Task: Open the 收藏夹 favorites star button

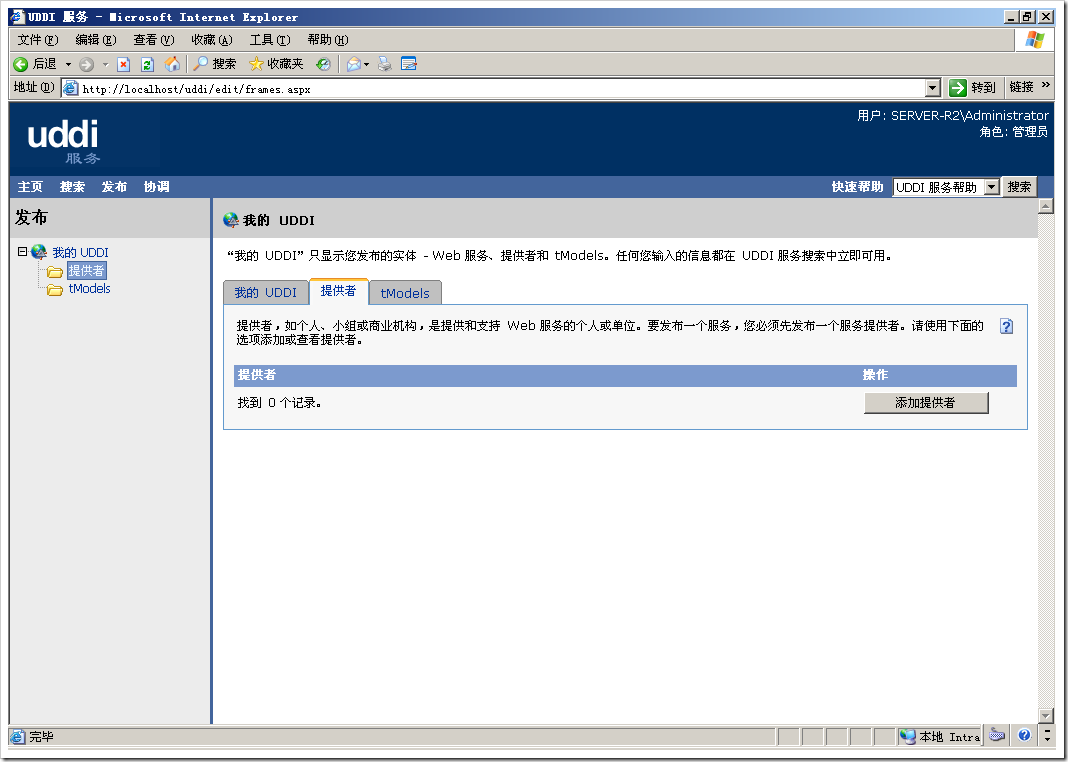Action: 276,64
